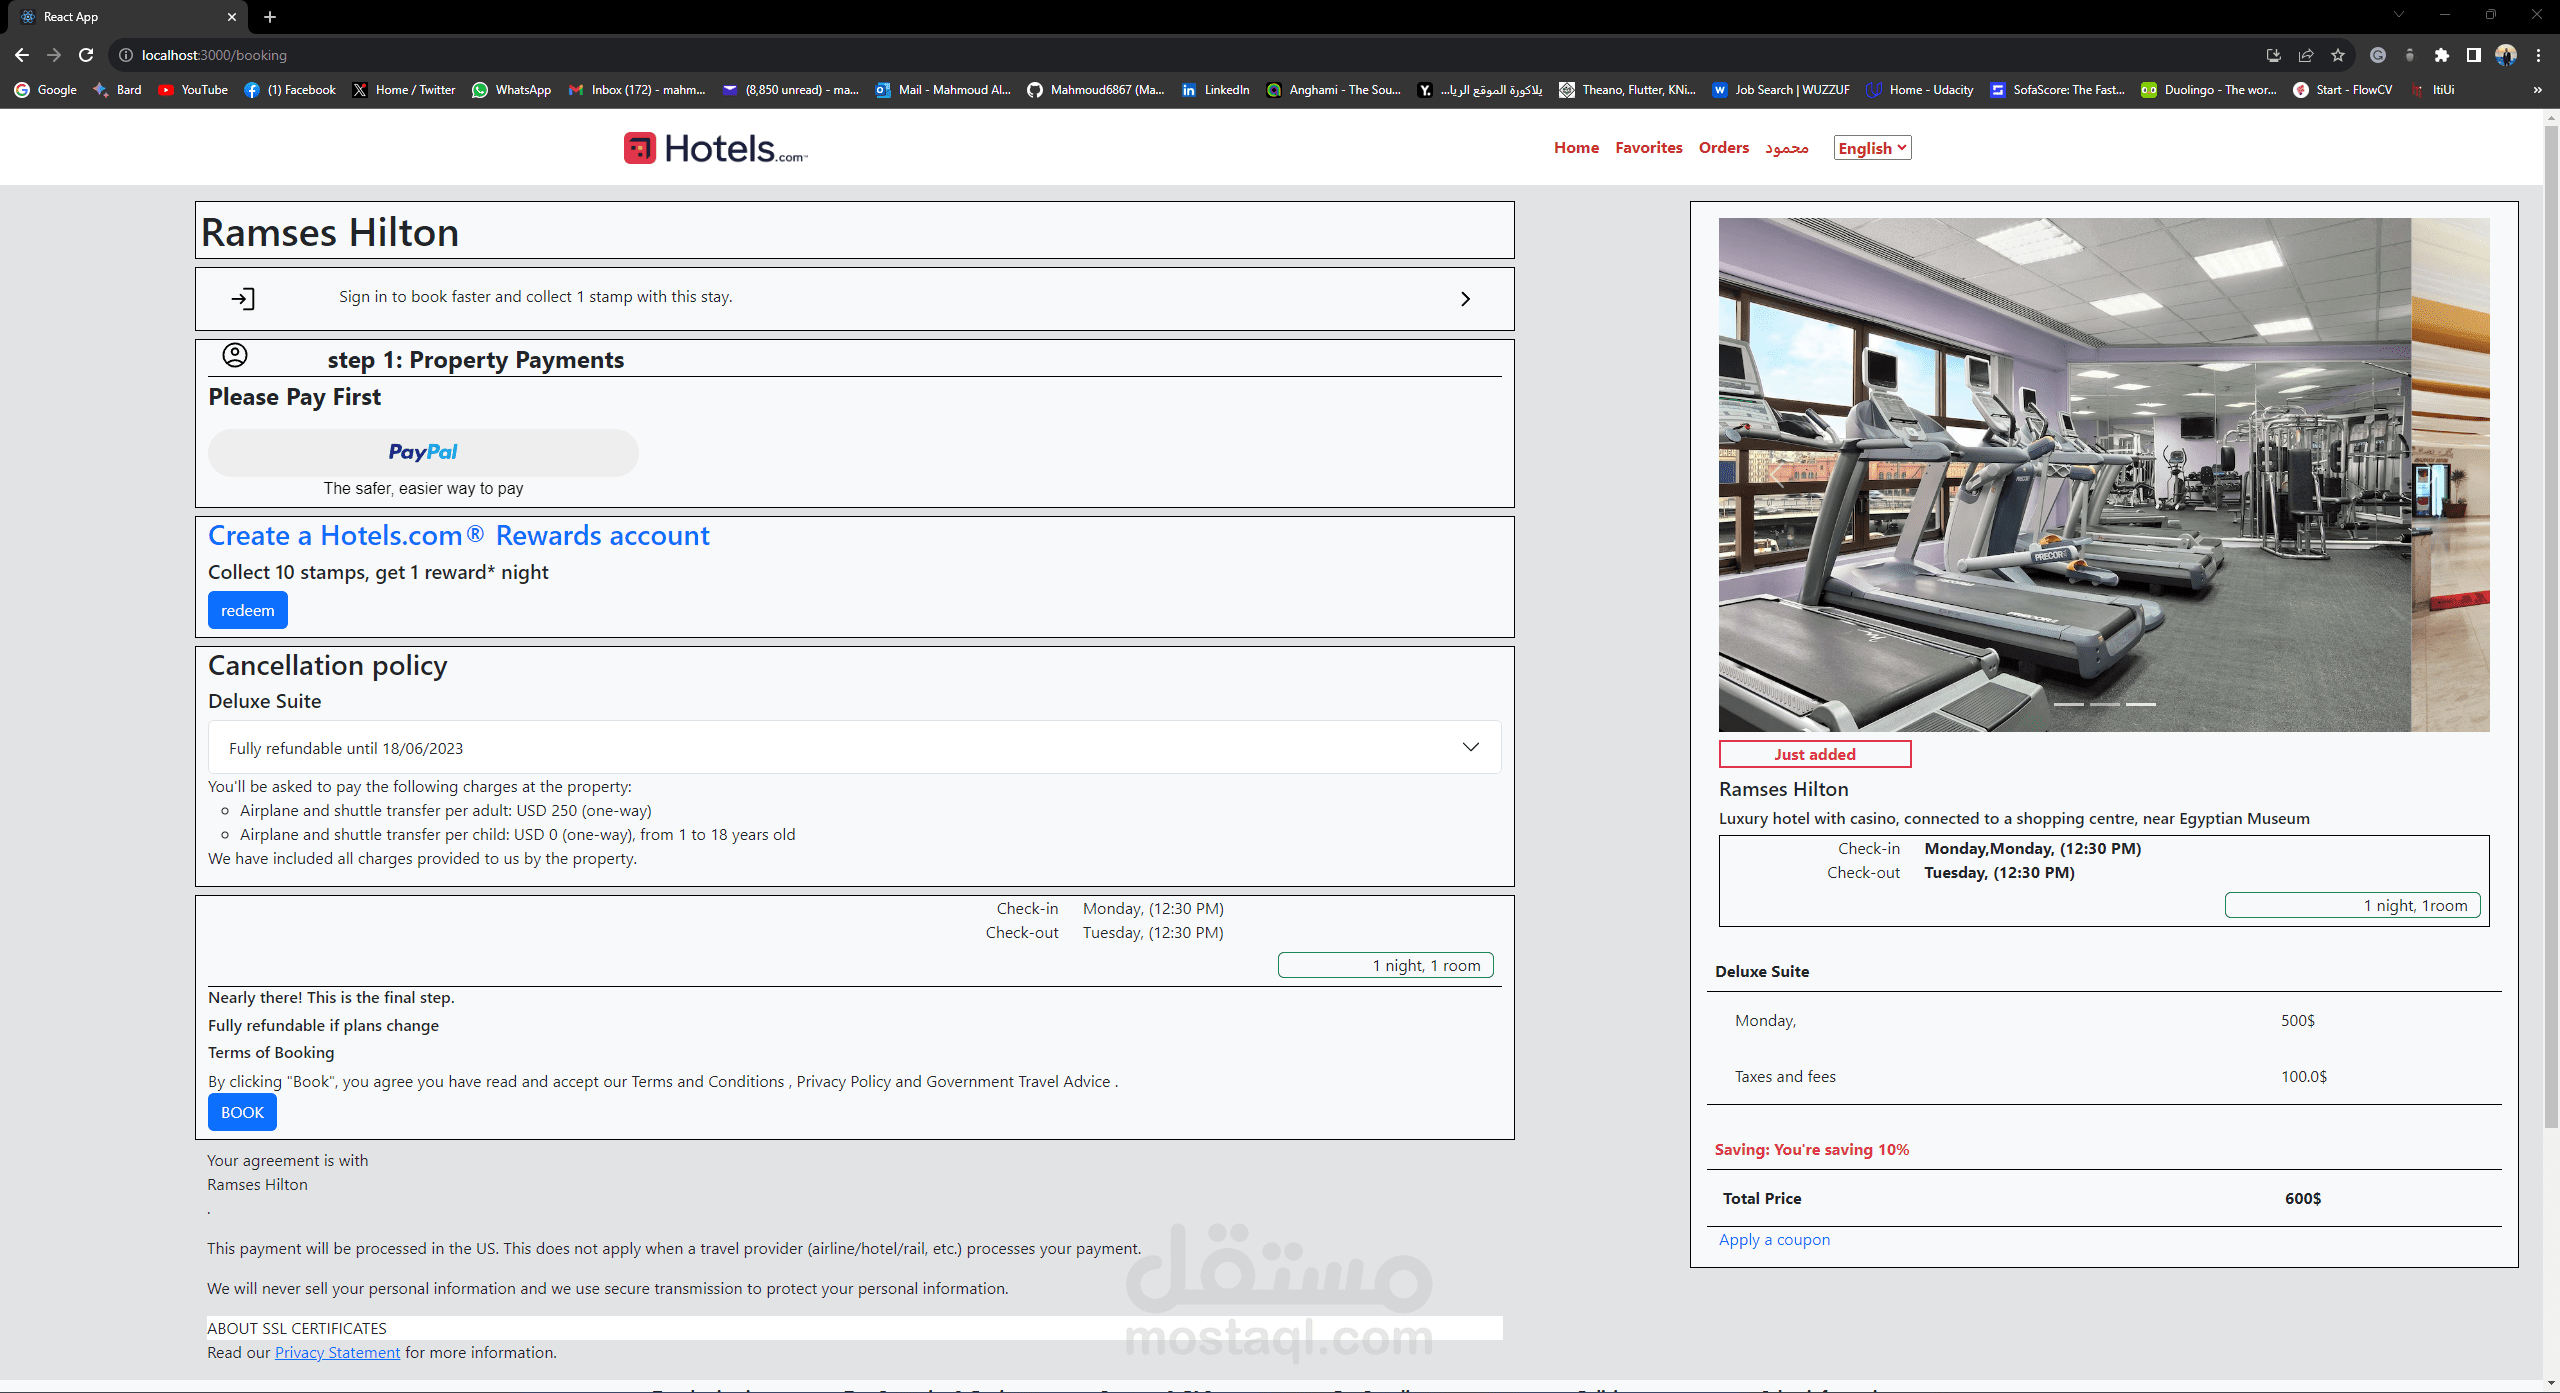The image size is (2560, 1393).
Task: Click the sign-in arrow icon
Action: [x=243, y=298]
